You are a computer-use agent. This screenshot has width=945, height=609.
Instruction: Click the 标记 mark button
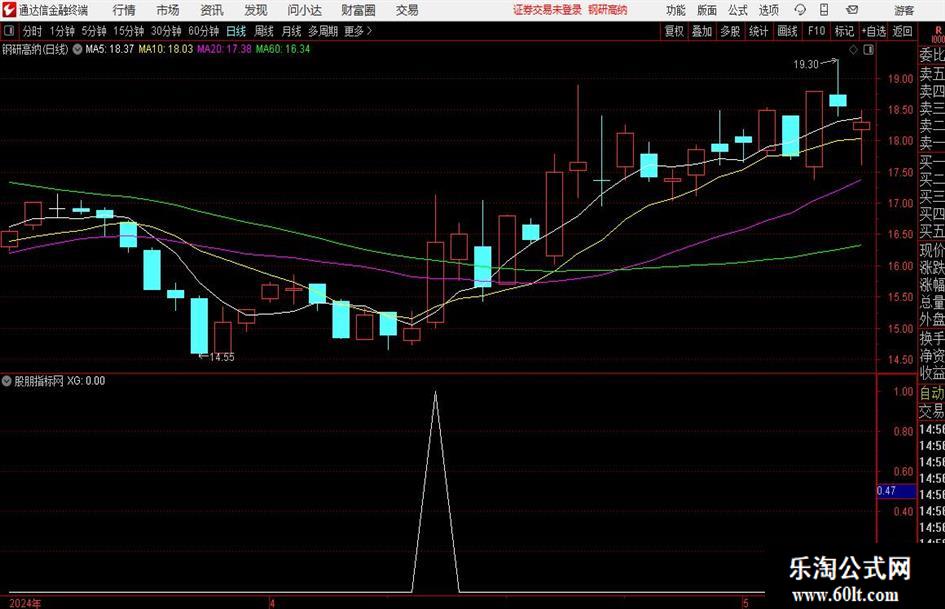(844, 31)
